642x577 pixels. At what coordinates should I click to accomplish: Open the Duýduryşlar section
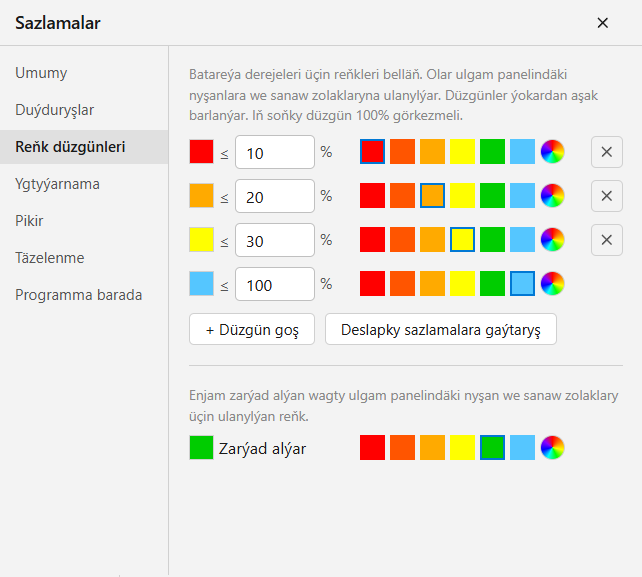point(84,110)
